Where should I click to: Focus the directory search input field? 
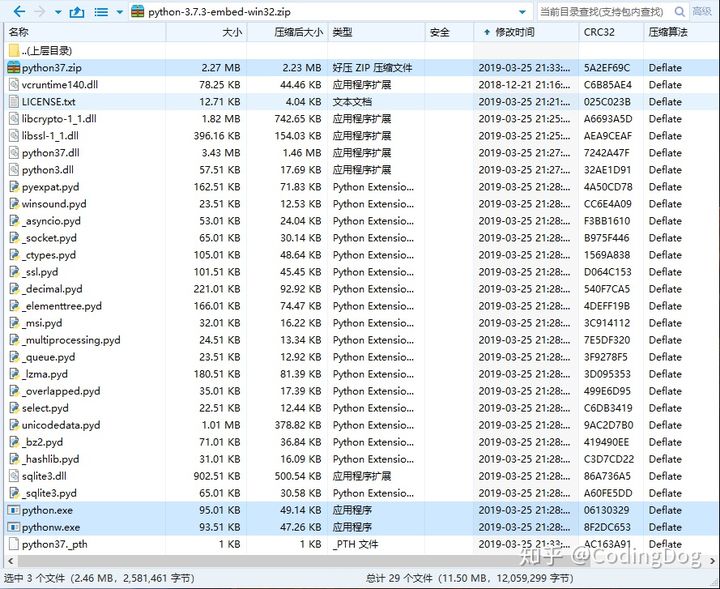[x=604, y=11]
